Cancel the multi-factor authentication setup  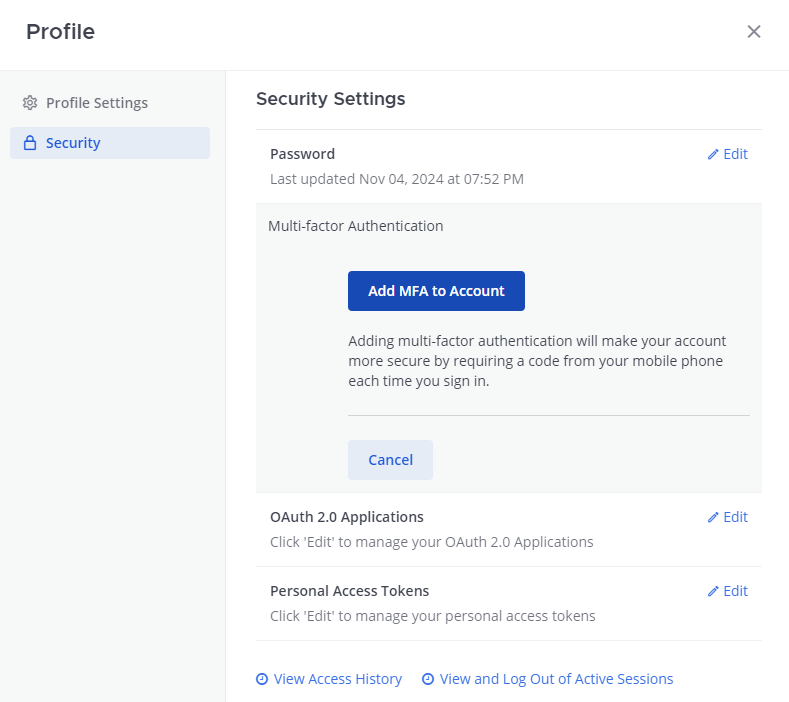point(390,460)
